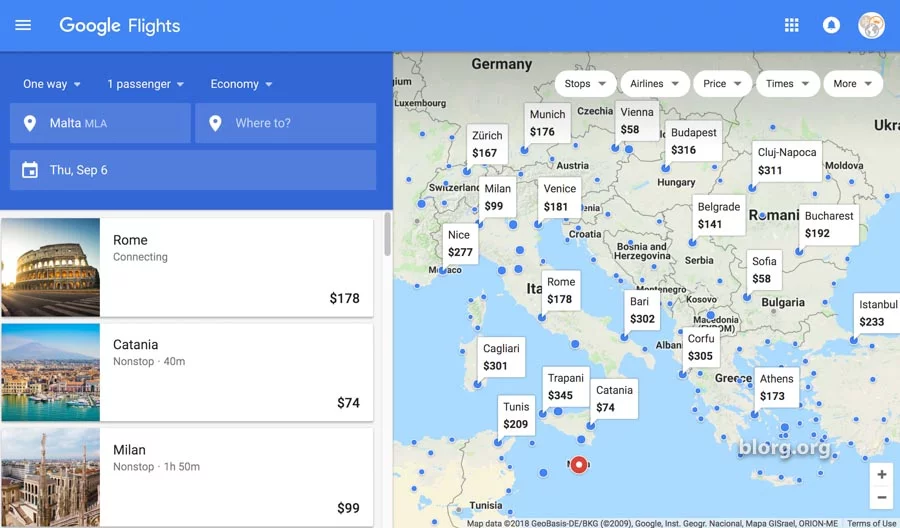This screenshot has width=900, height=528.
Task: Click the calendar icon beside Thu, Sep 6
Action: pyautogui.click(x=30, y=170)
